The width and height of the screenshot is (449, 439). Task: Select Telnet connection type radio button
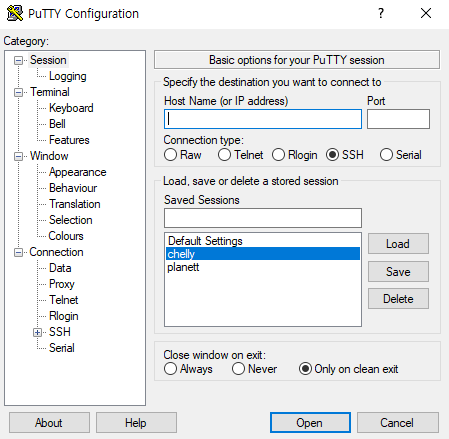pos(224,155)
